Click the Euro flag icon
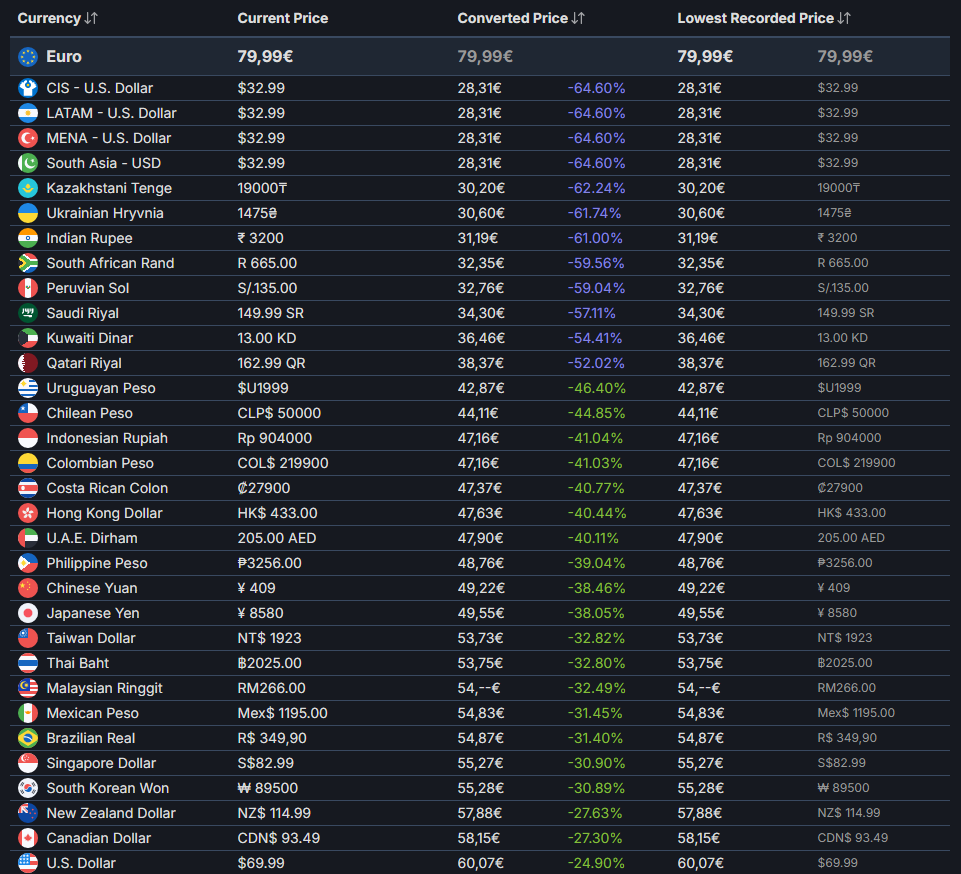 tap(28, 56)
